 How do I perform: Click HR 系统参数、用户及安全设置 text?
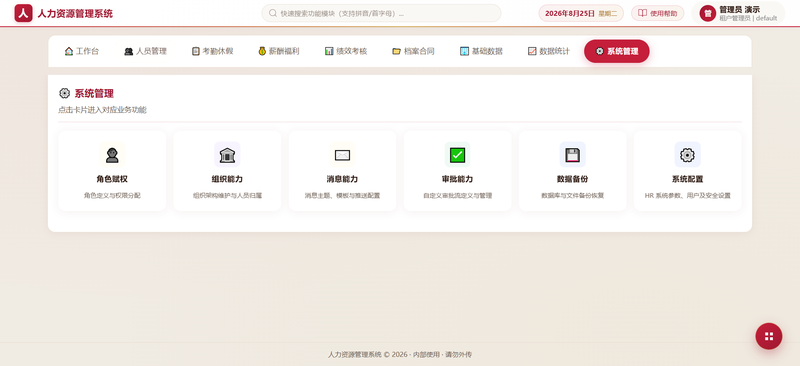[687, 196]
